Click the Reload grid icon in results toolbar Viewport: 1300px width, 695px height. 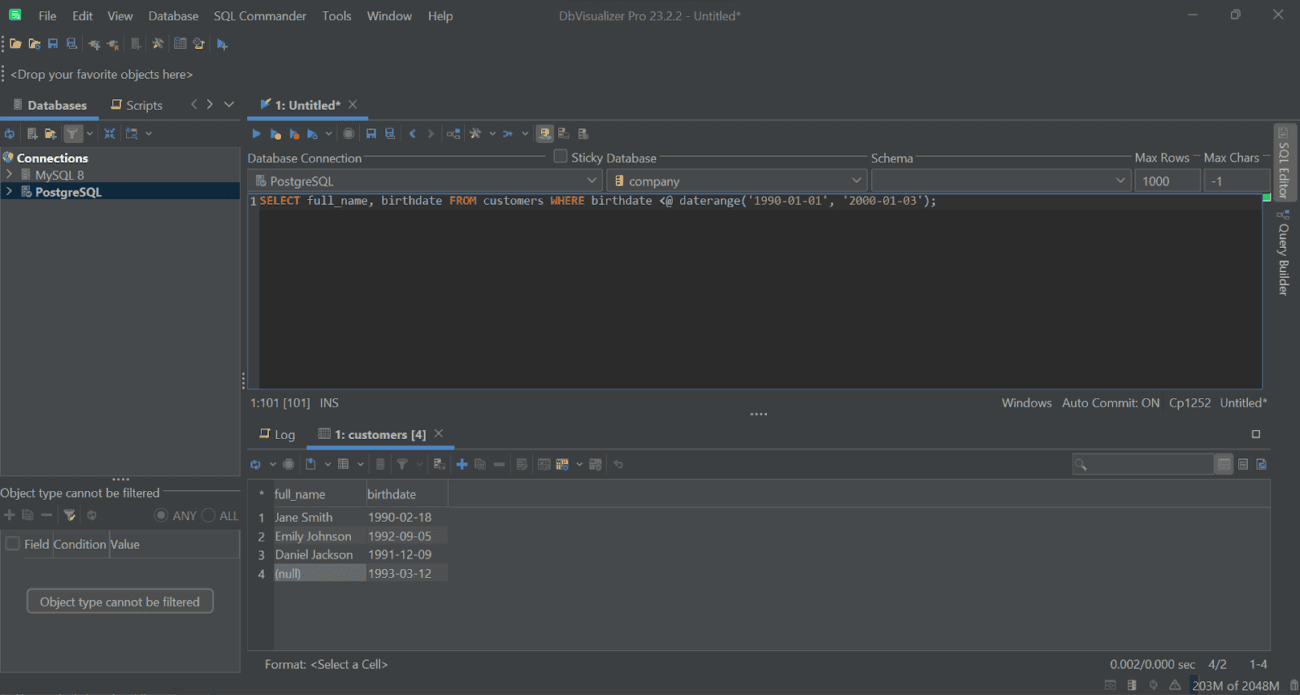pyautogui.click(x=256, y=464)
